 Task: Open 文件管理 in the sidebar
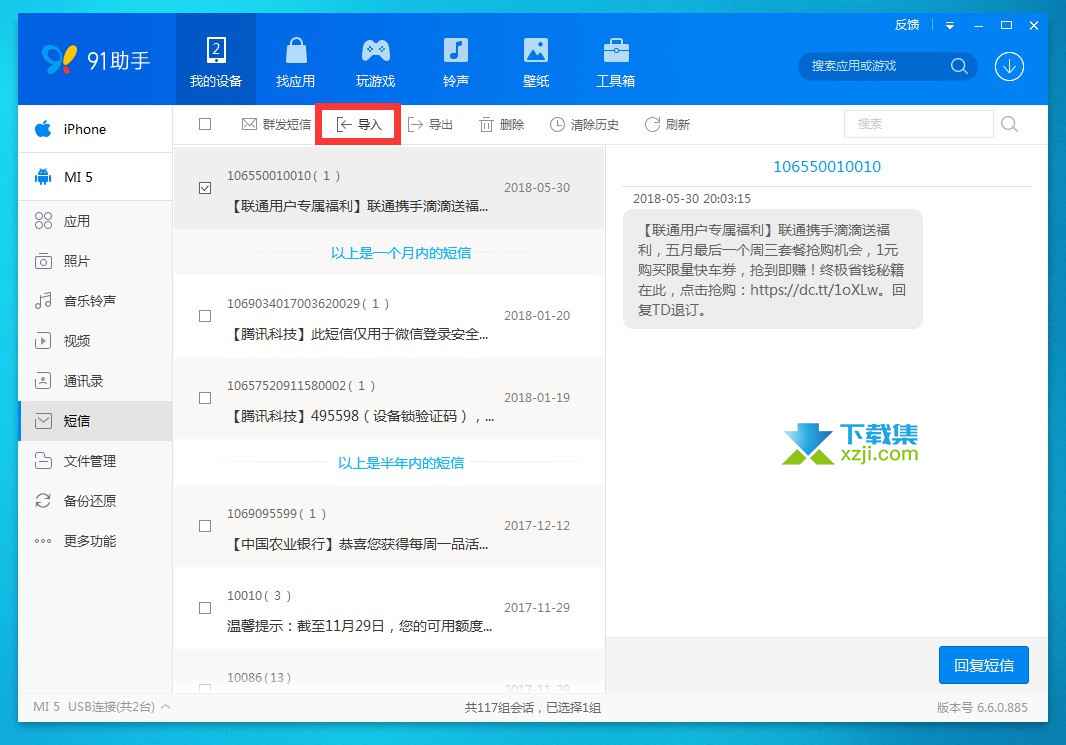pyautogui.click(x=95, y=461)
